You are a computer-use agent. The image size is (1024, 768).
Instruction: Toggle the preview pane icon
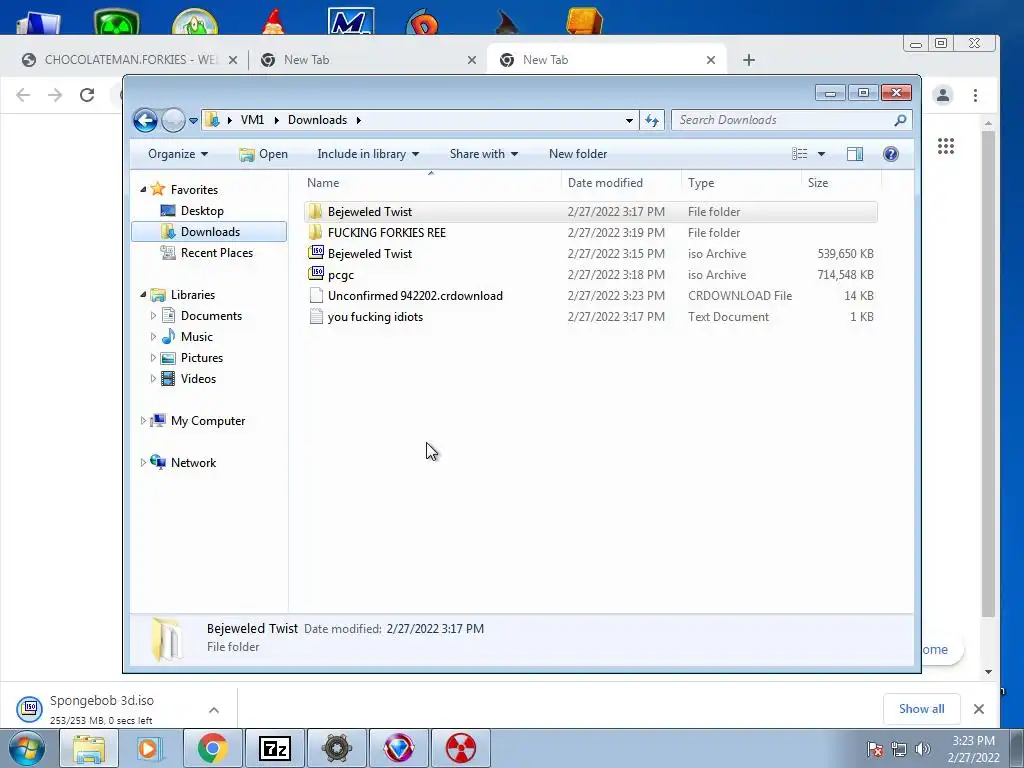[x=855, y=154]
